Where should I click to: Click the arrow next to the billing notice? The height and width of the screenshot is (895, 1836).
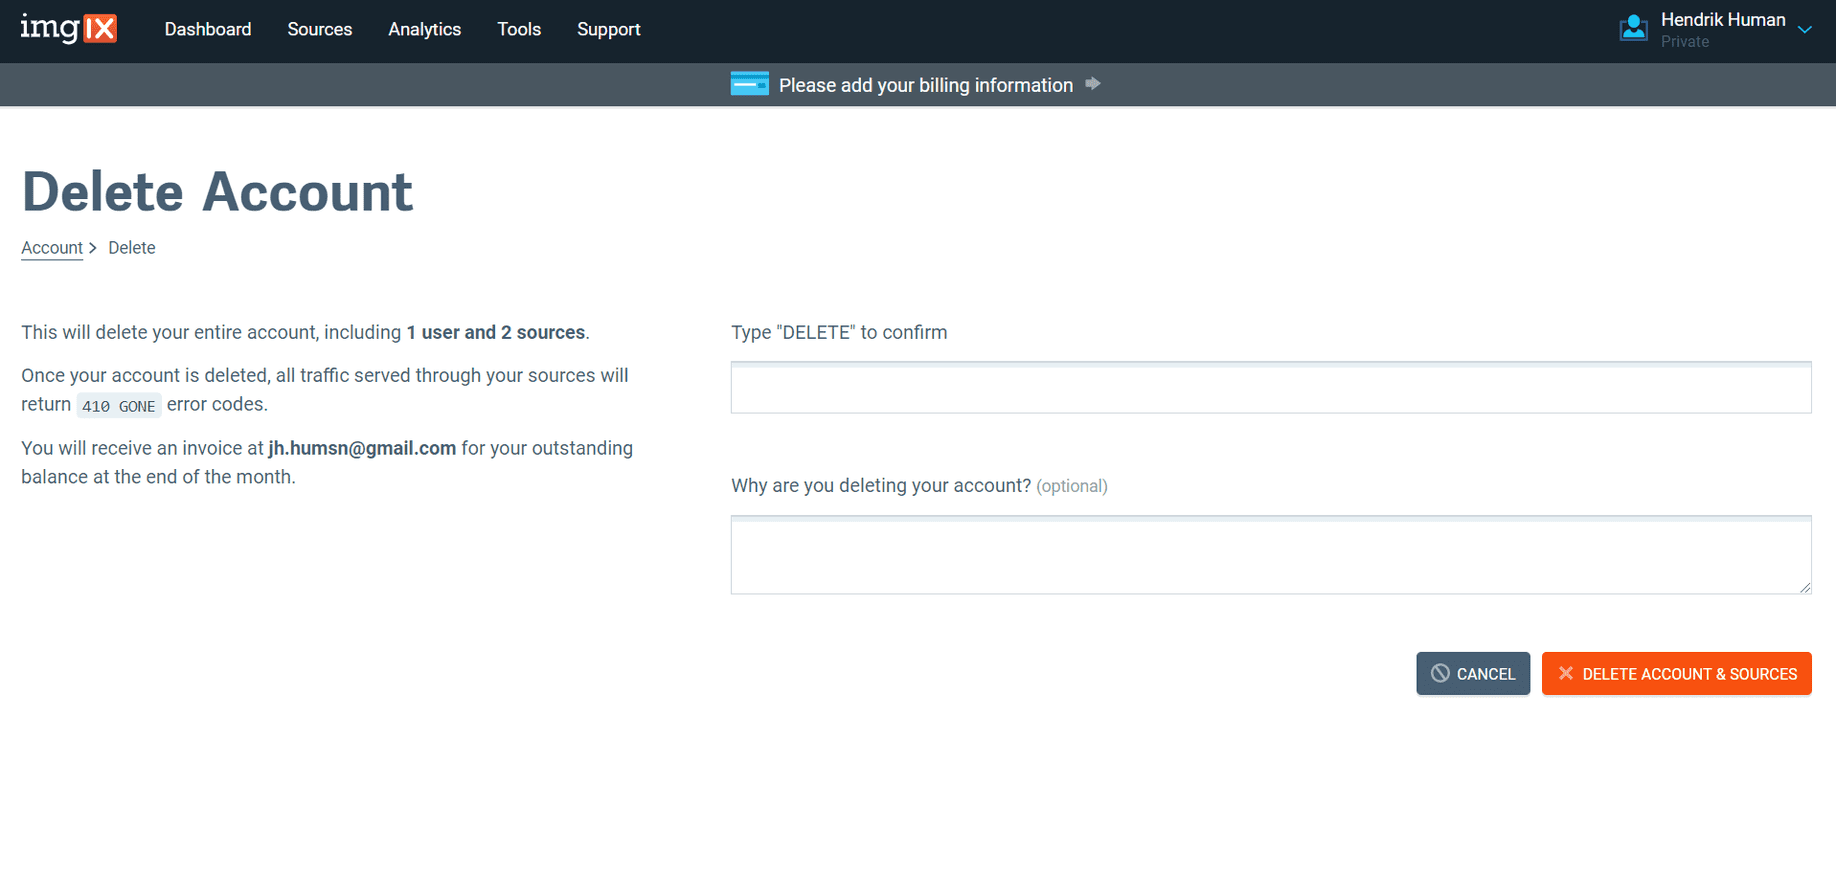click(x=1093, y=84)
